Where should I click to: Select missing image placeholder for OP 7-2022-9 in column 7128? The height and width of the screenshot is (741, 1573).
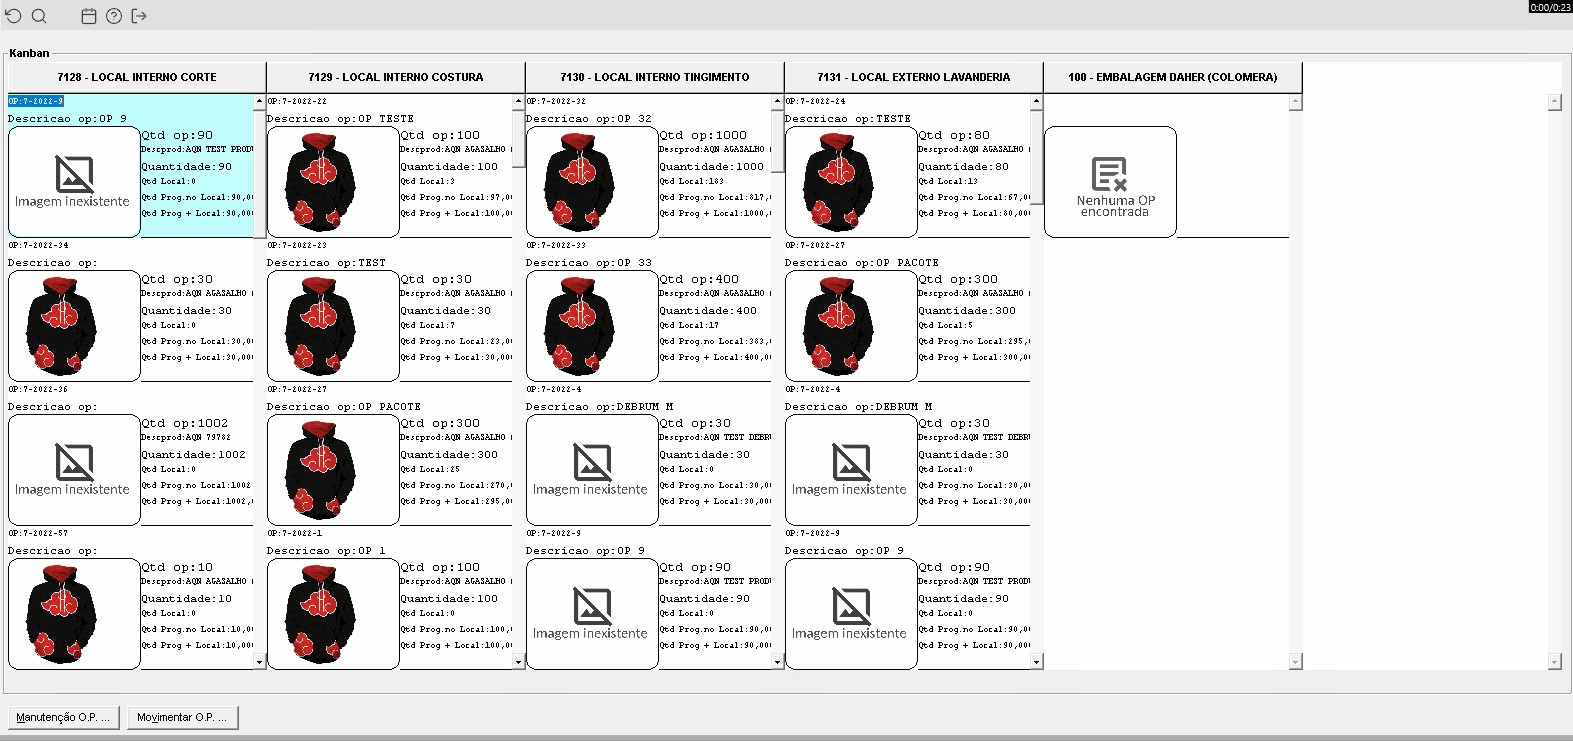[x=74, y=182]
